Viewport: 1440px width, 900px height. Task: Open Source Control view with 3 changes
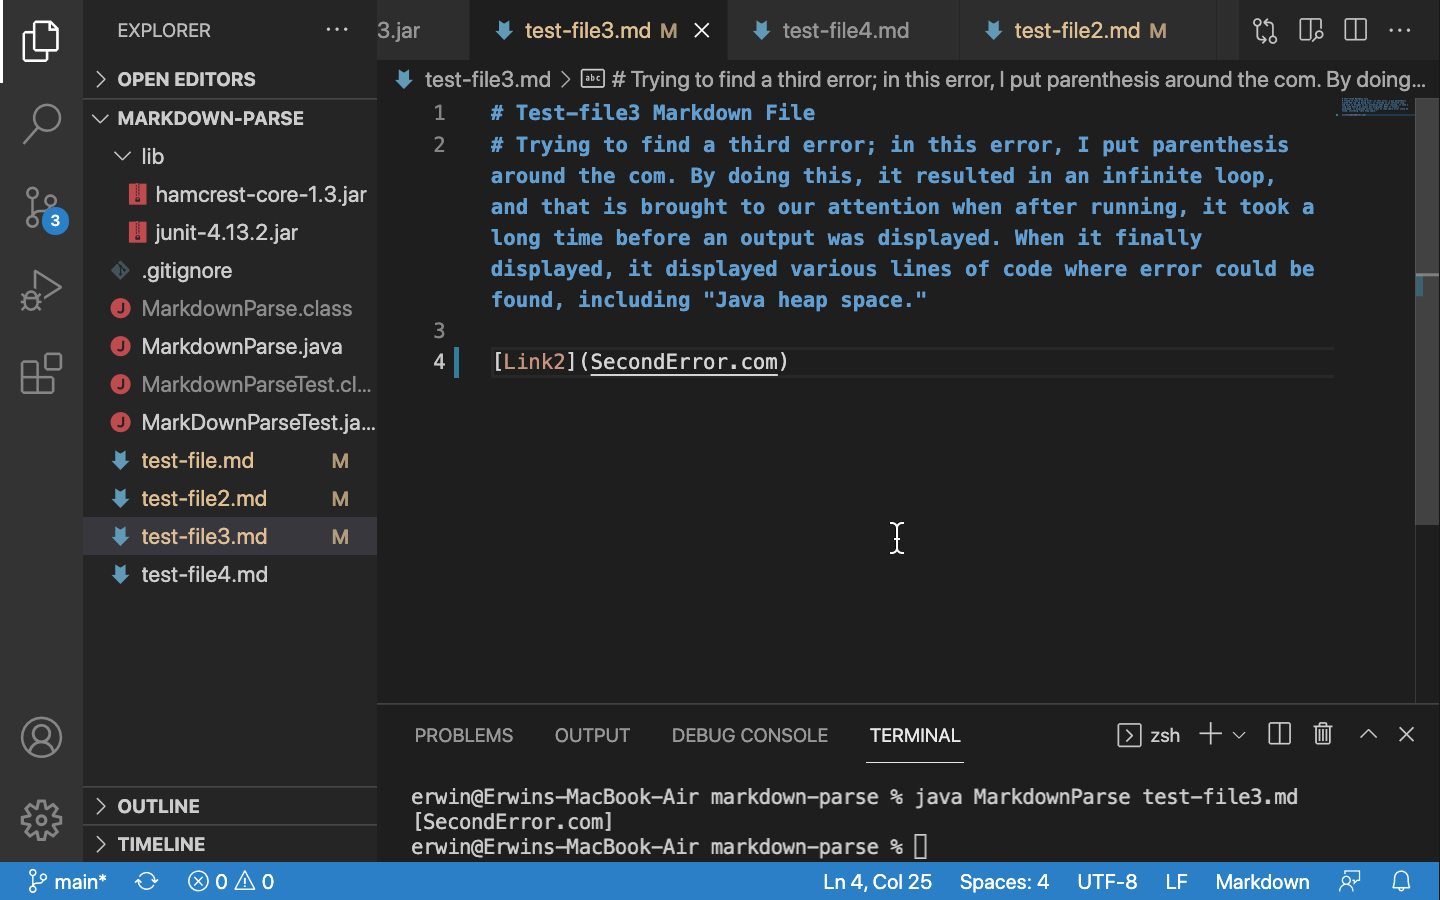tap(41, 208)
